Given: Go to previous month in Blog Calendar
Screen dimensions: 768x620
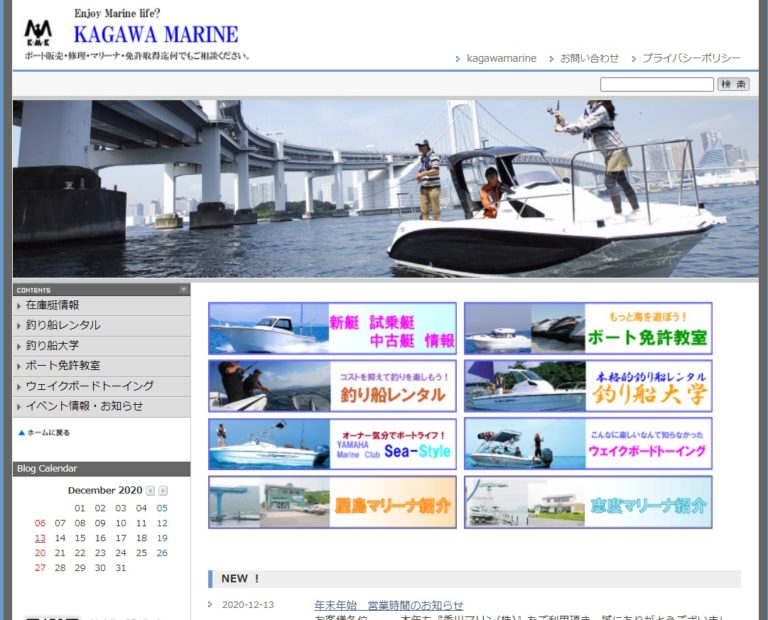Looking at the screenshot, I should click(x=150, y=491).
